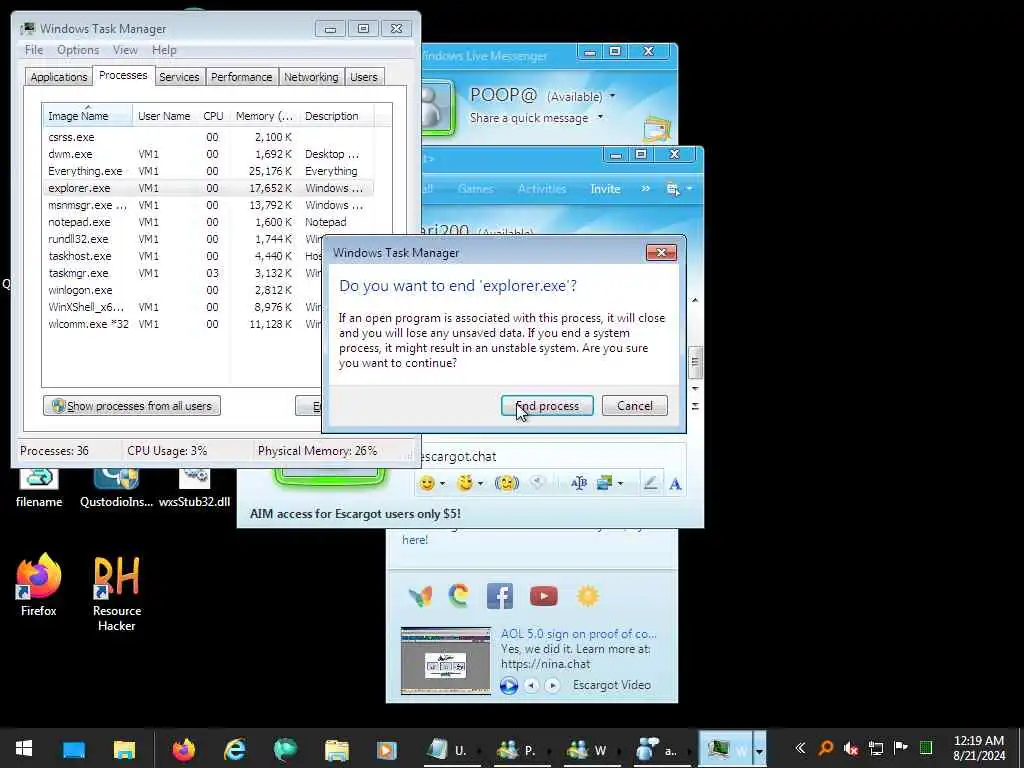This screenshot has height=768, width=1024.
Task: Select the msnmsgr.exe process row
Action: click(x=208, y=205)
